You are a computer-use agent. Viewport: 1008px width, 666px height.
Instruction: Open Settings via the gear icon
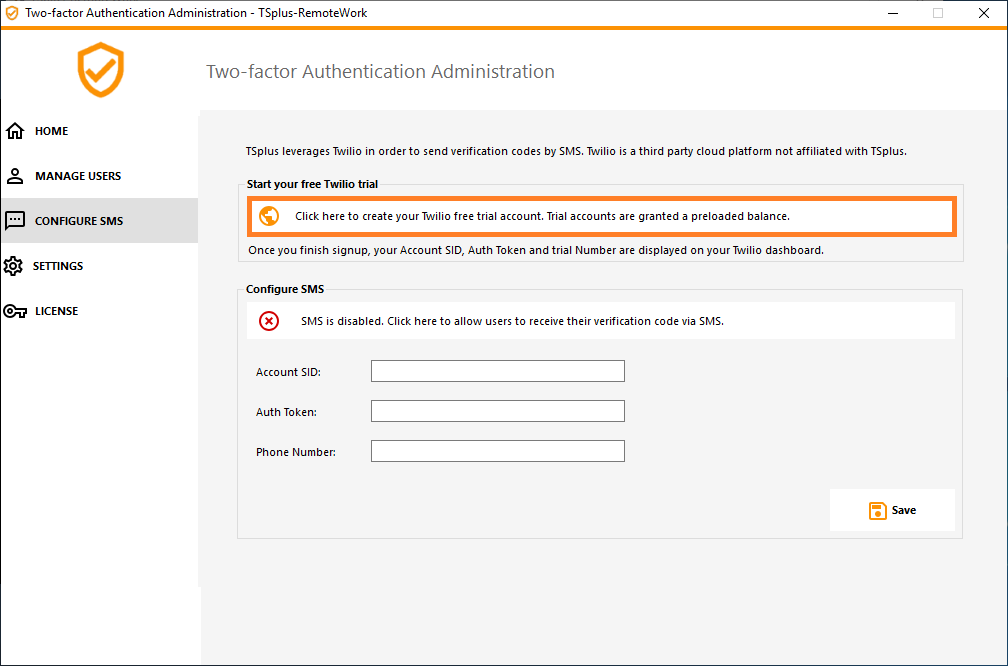(x=14, y=265)
